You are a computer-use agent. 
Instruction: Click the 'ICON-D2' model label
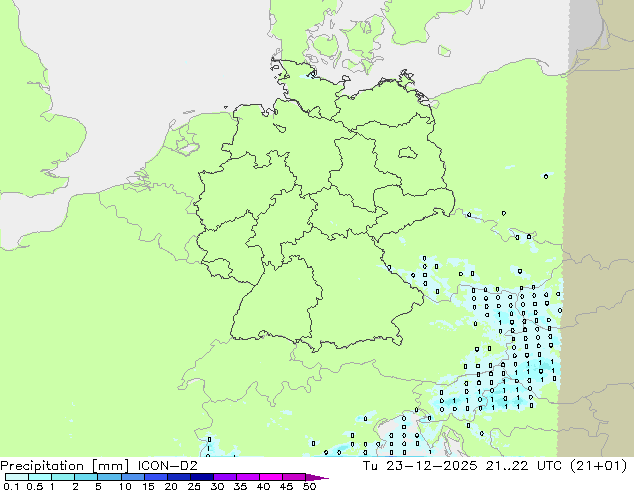[167, 466]
